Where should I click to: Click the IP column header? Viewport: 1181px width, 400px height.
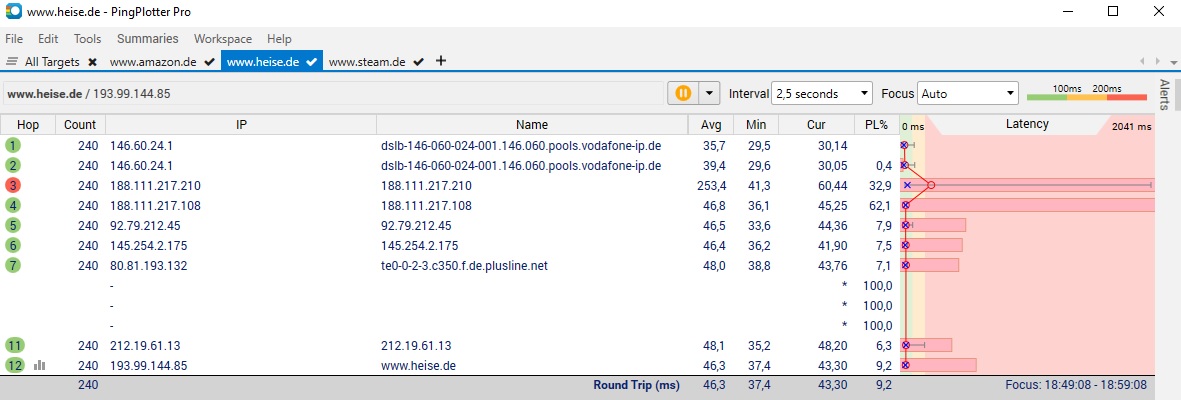(241, 124)
